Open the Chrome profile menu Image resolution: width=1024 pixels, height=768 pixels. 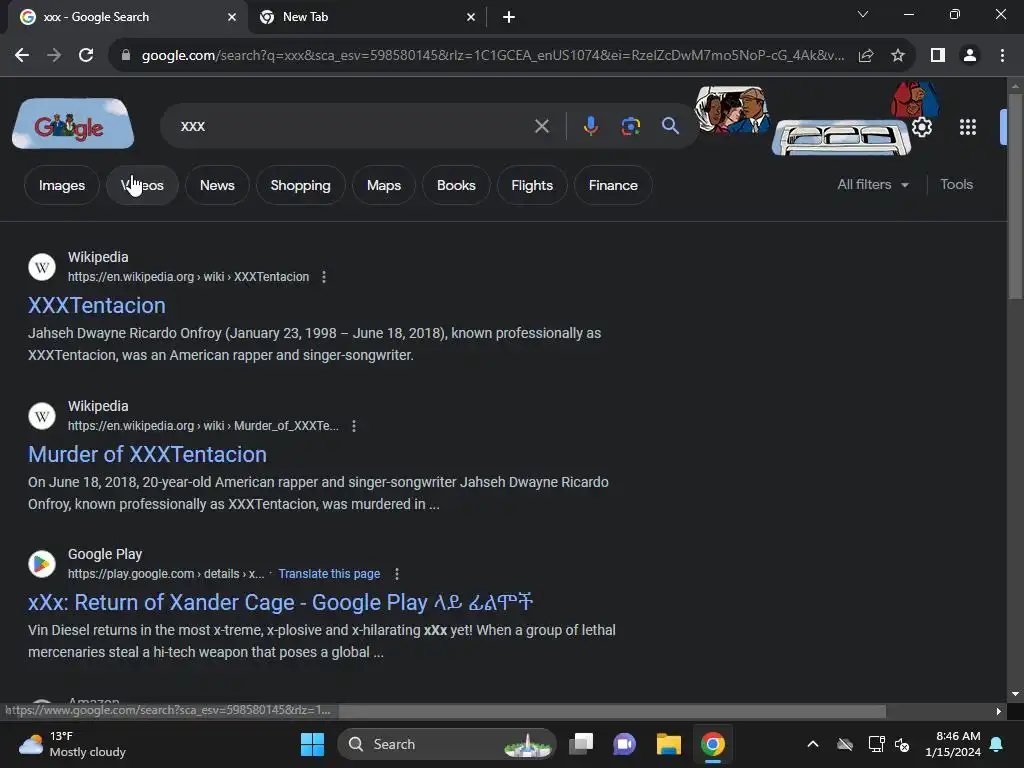(x=970, y=56)
